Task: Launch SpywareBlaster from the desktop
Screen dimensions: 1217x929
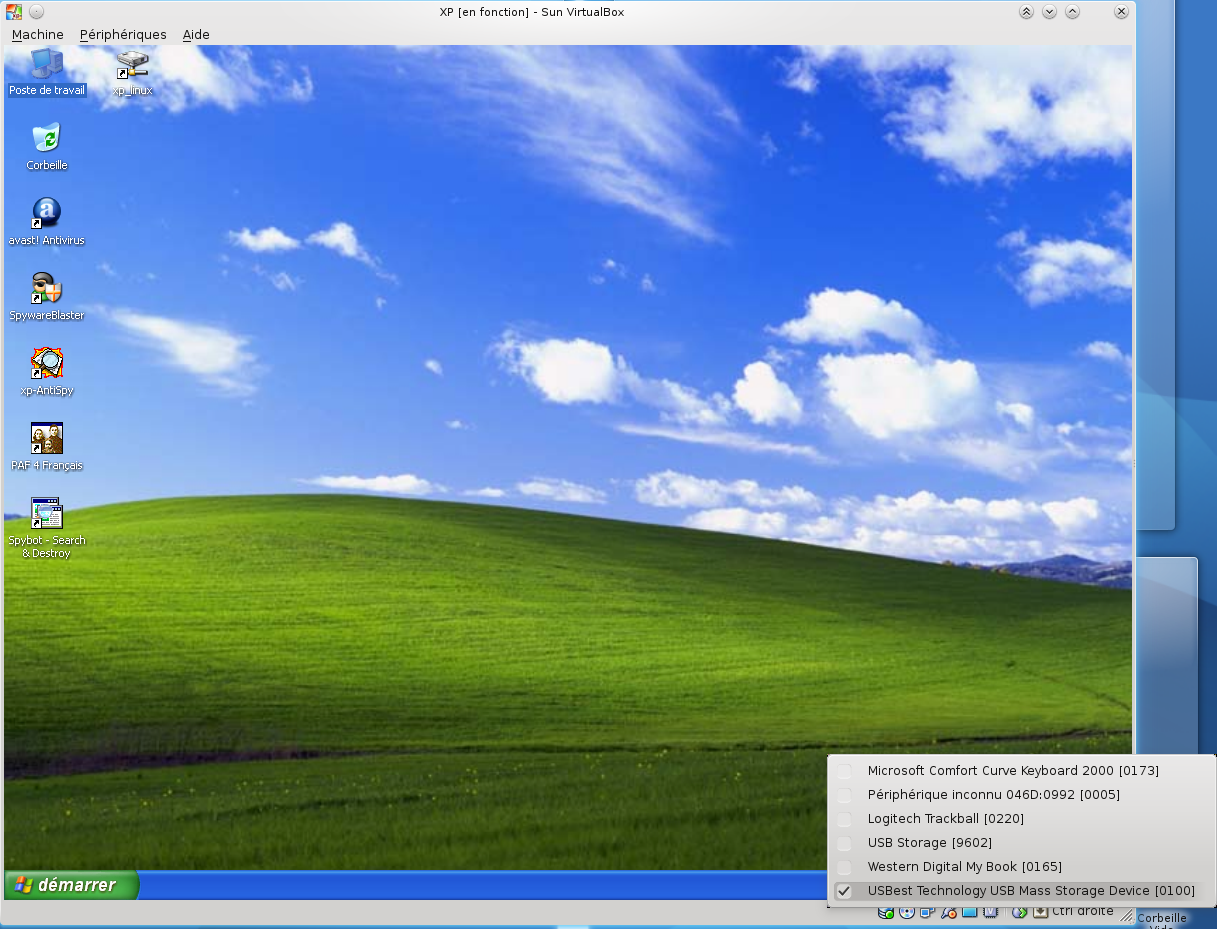Action: 47,288
